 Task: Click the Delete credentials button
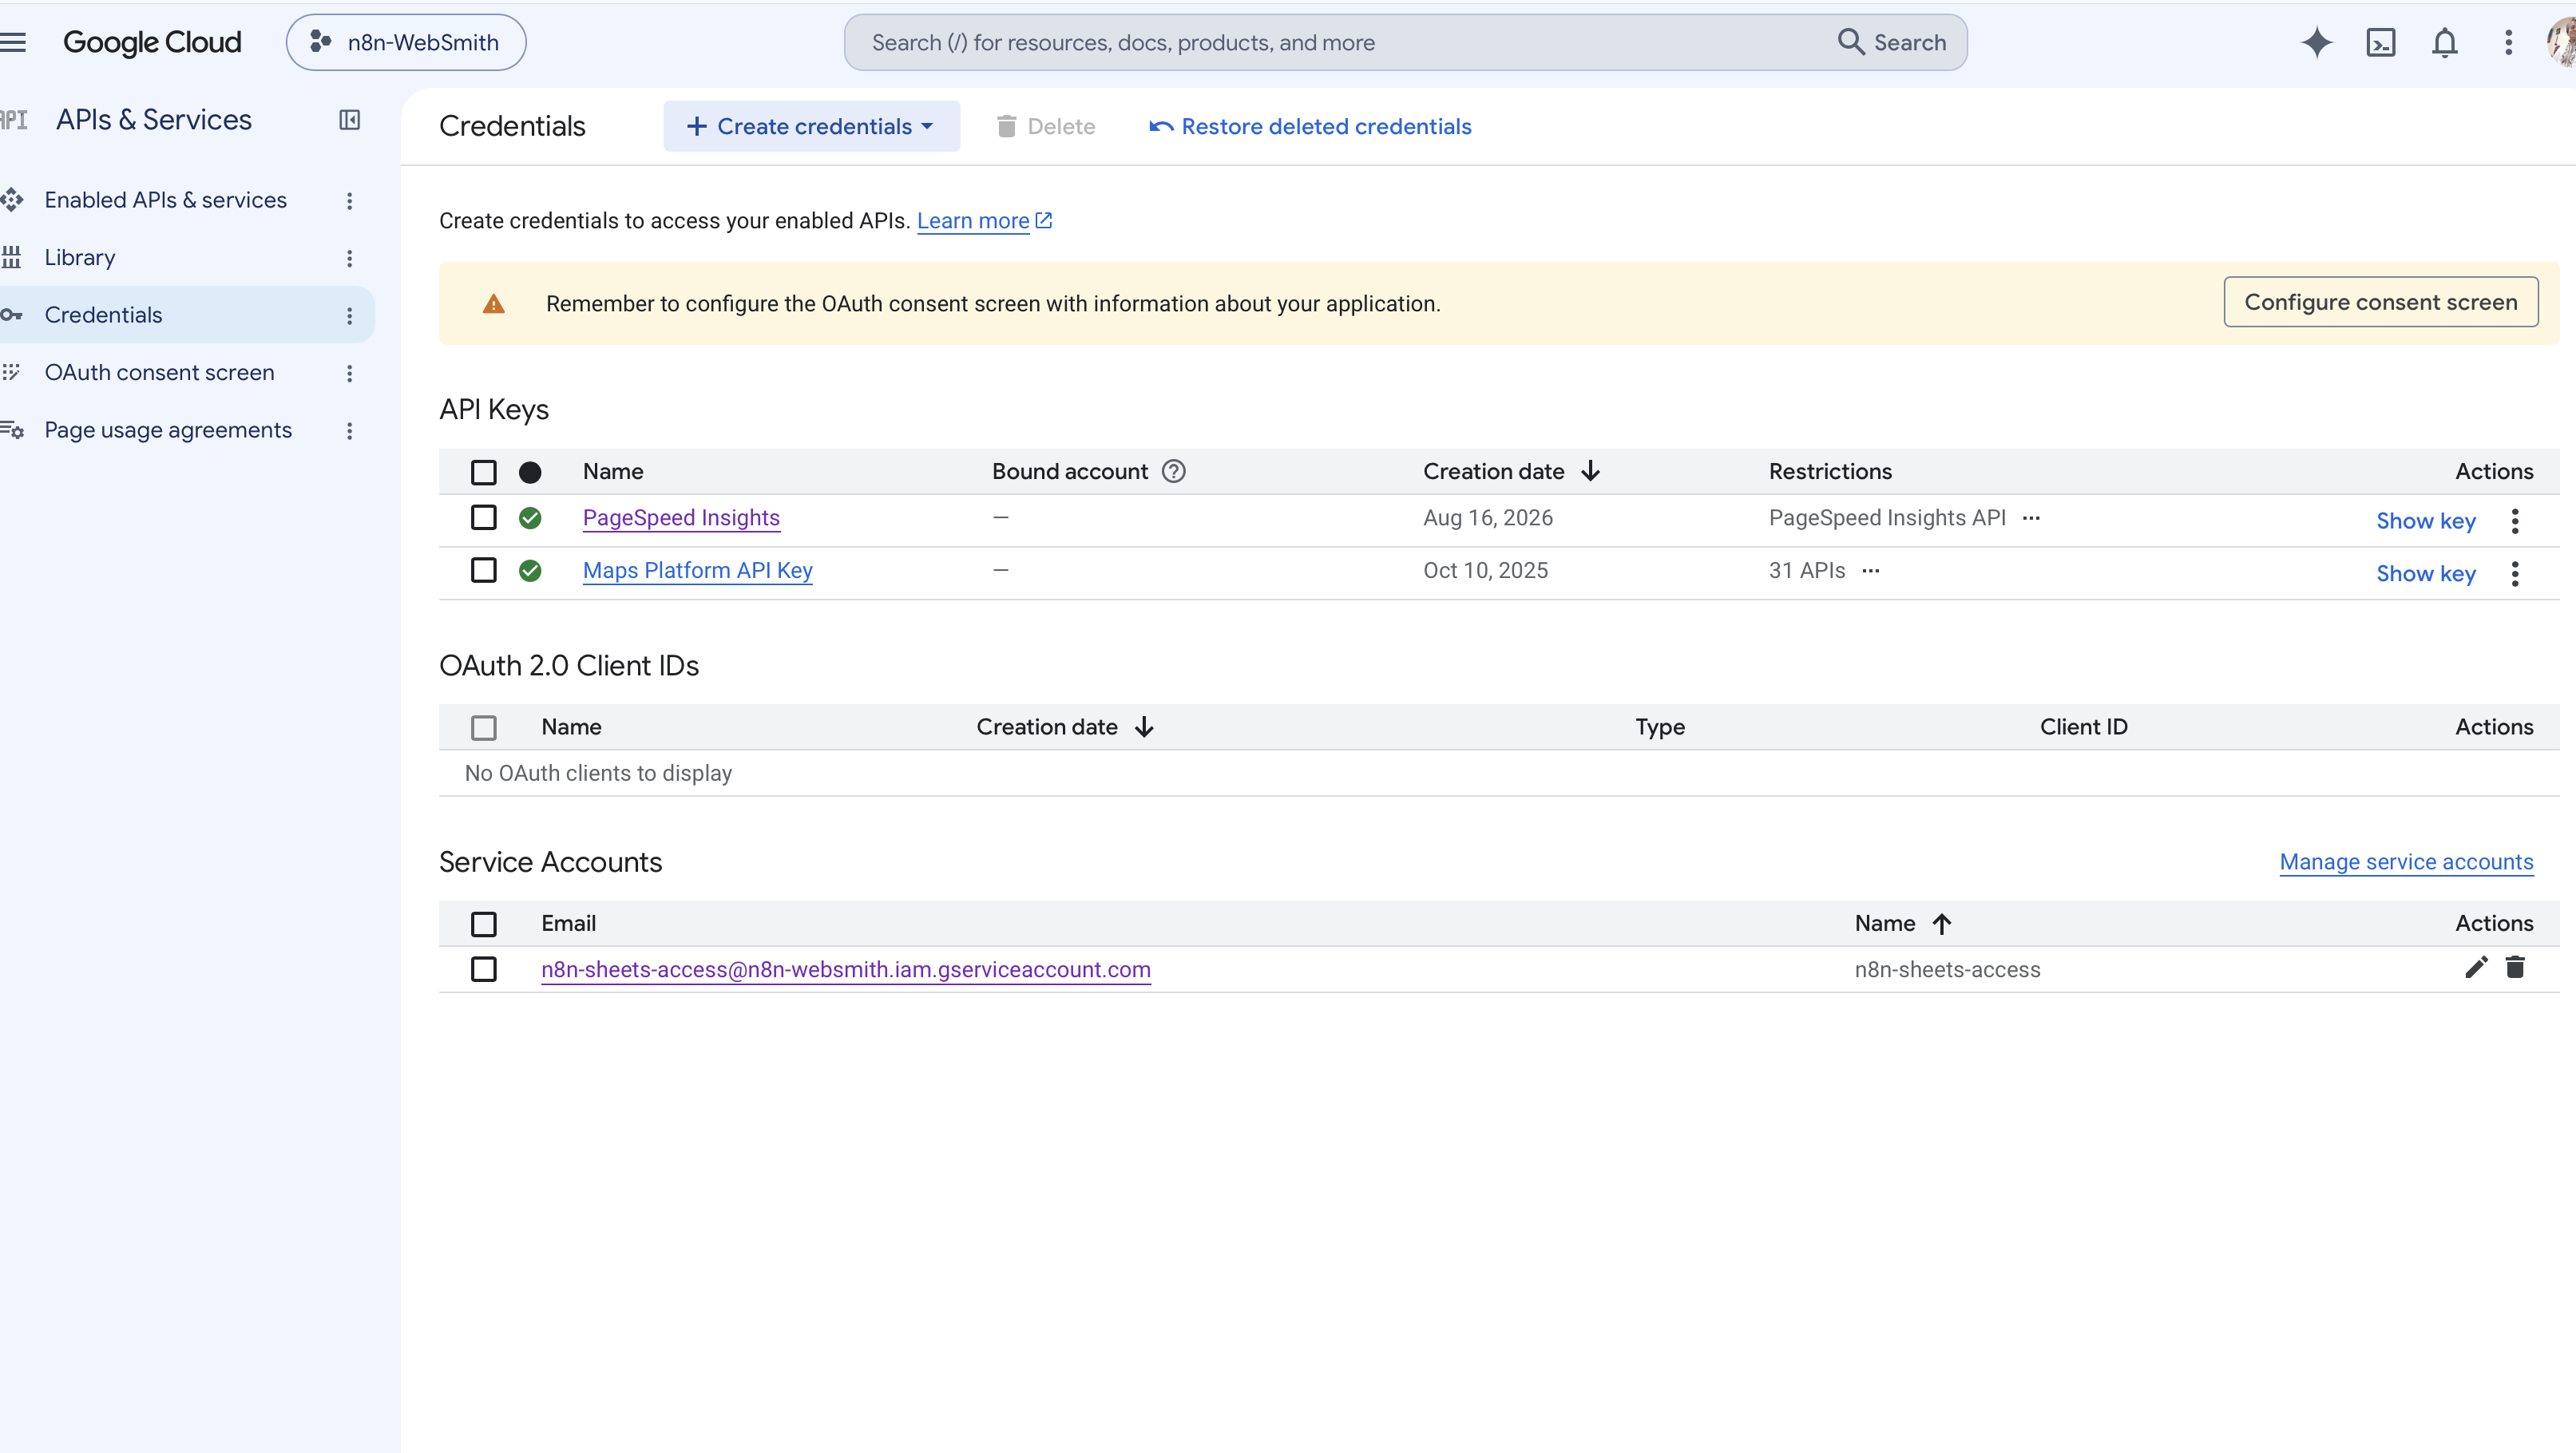[x=1045, y=126]
